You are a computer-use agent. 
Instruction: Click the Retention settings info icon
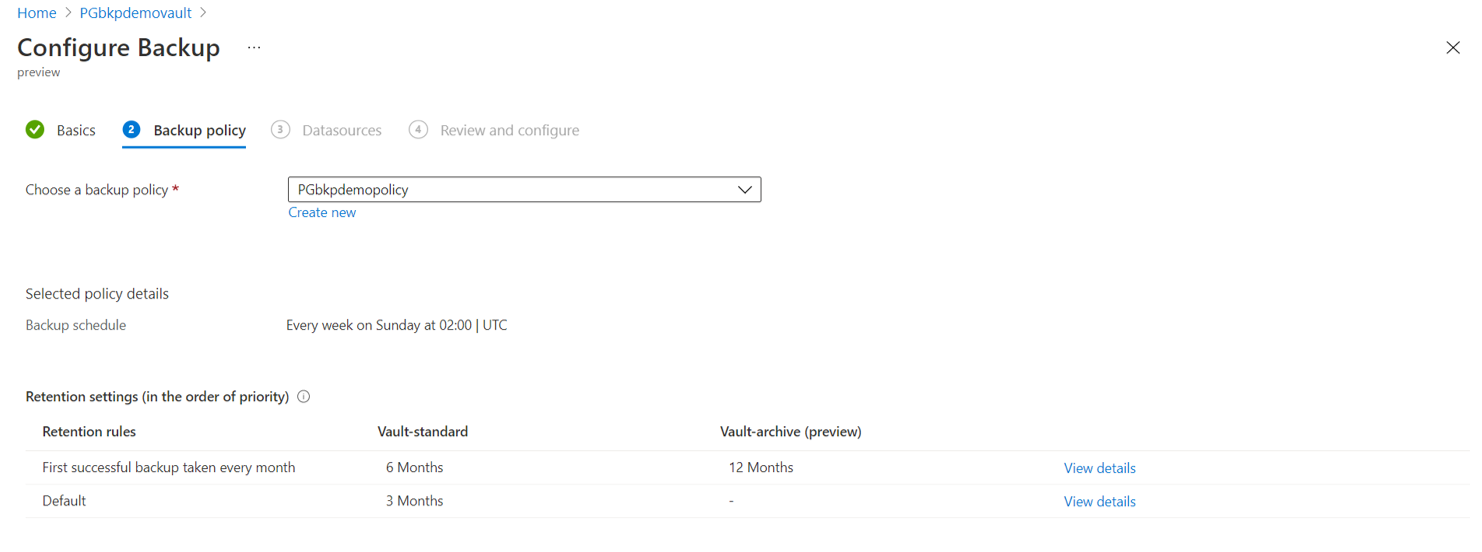(304, 397)
